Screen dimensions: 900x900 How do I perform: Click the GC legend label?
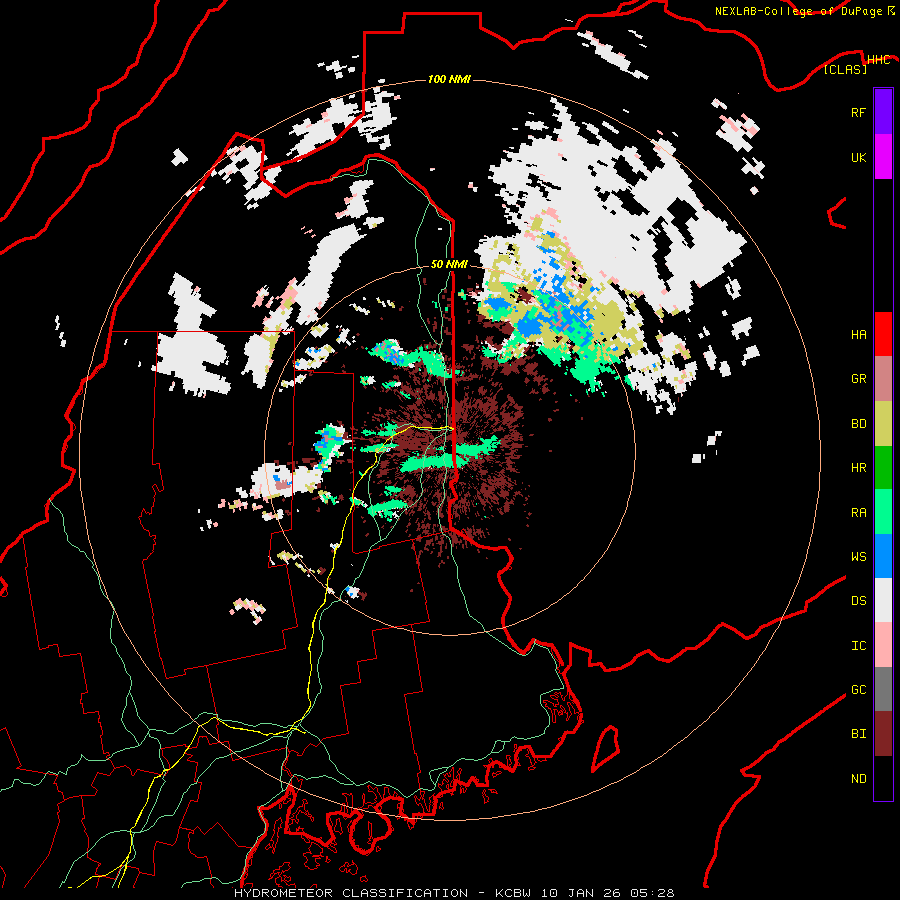858,690
